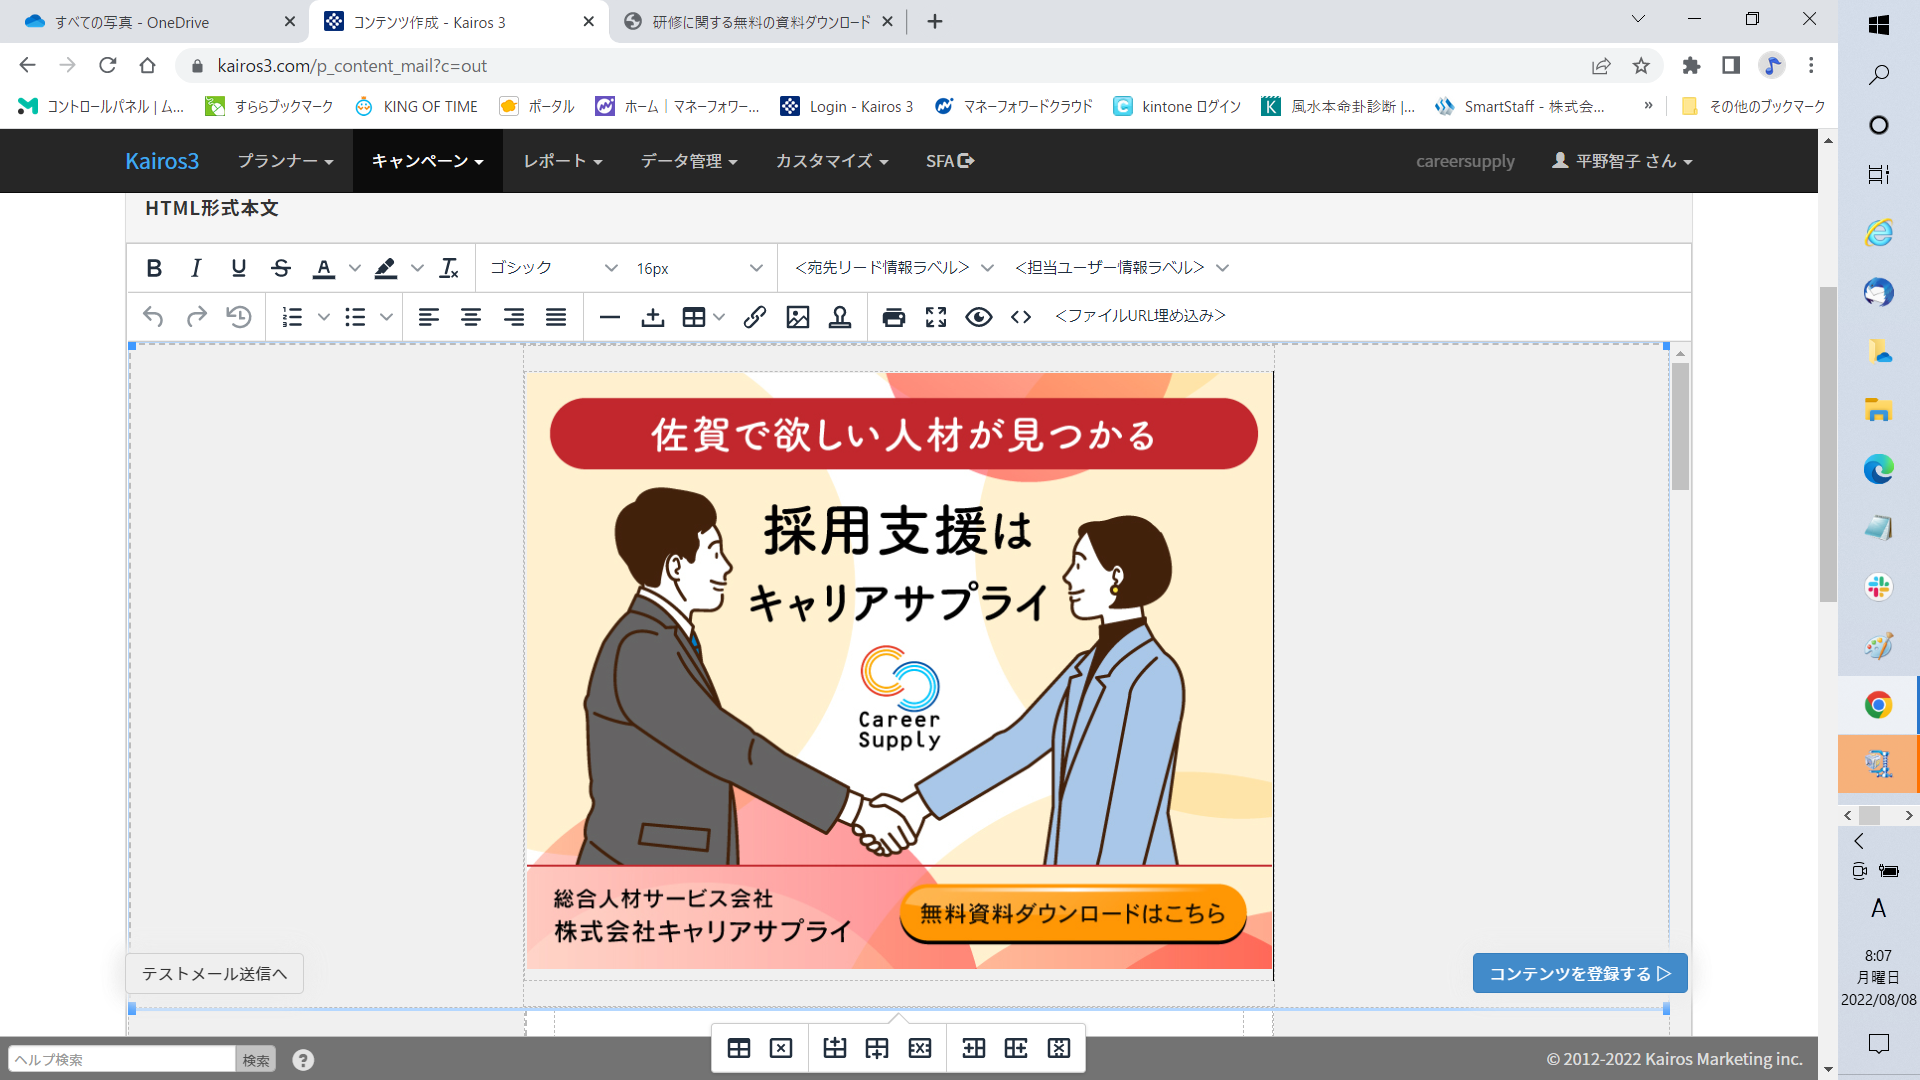Toggle underline formatting
Screen dimensions: 1920x1080
coord(238,268)
